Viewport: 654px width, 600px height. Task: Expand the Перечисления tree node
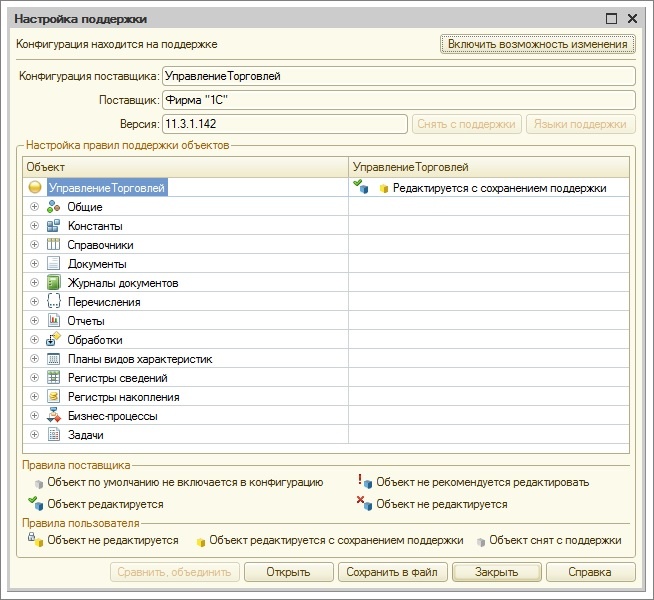[35, 301]
